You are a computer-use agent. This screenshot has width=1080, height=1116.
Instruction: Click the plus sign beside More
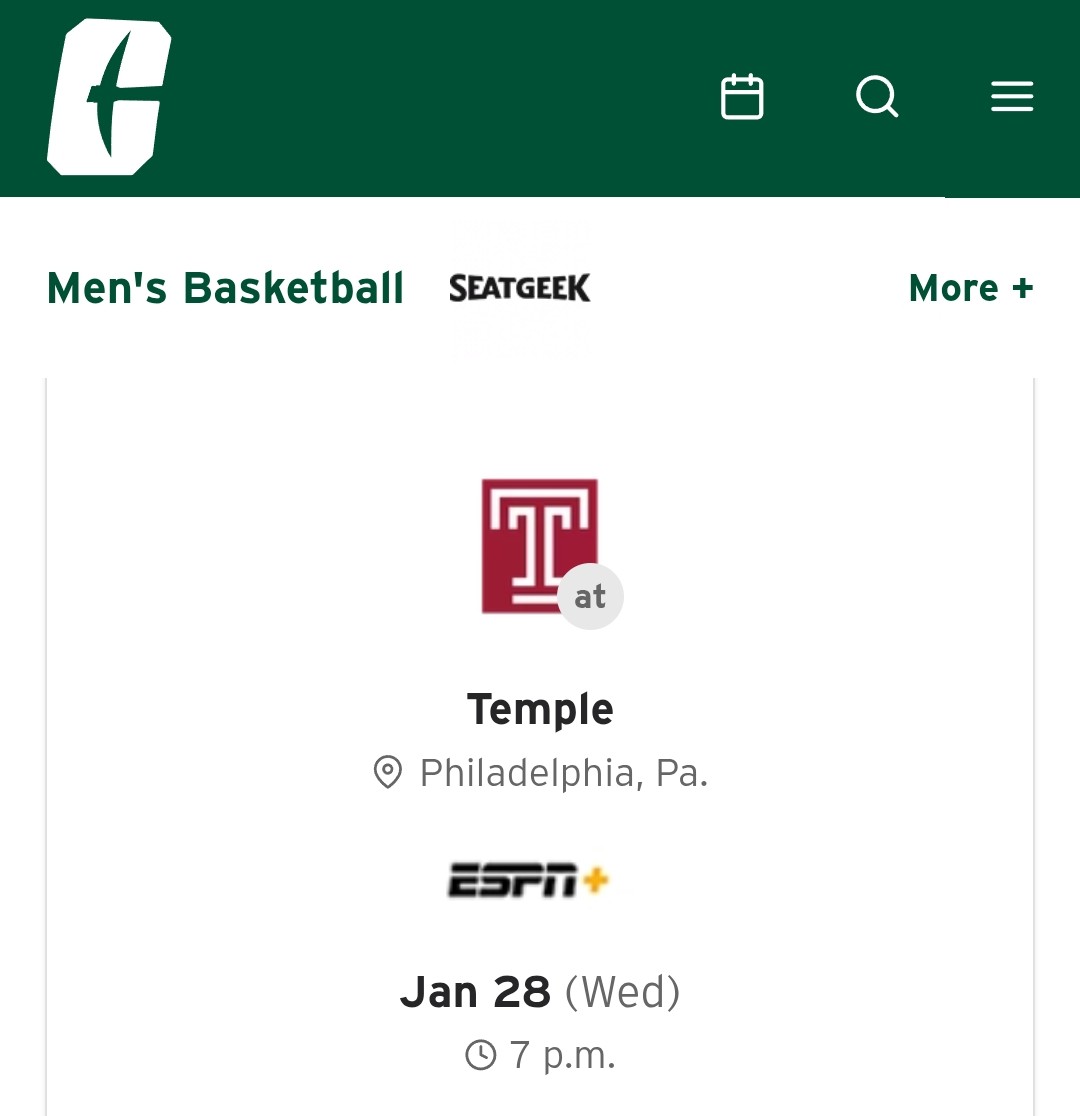1022,288
